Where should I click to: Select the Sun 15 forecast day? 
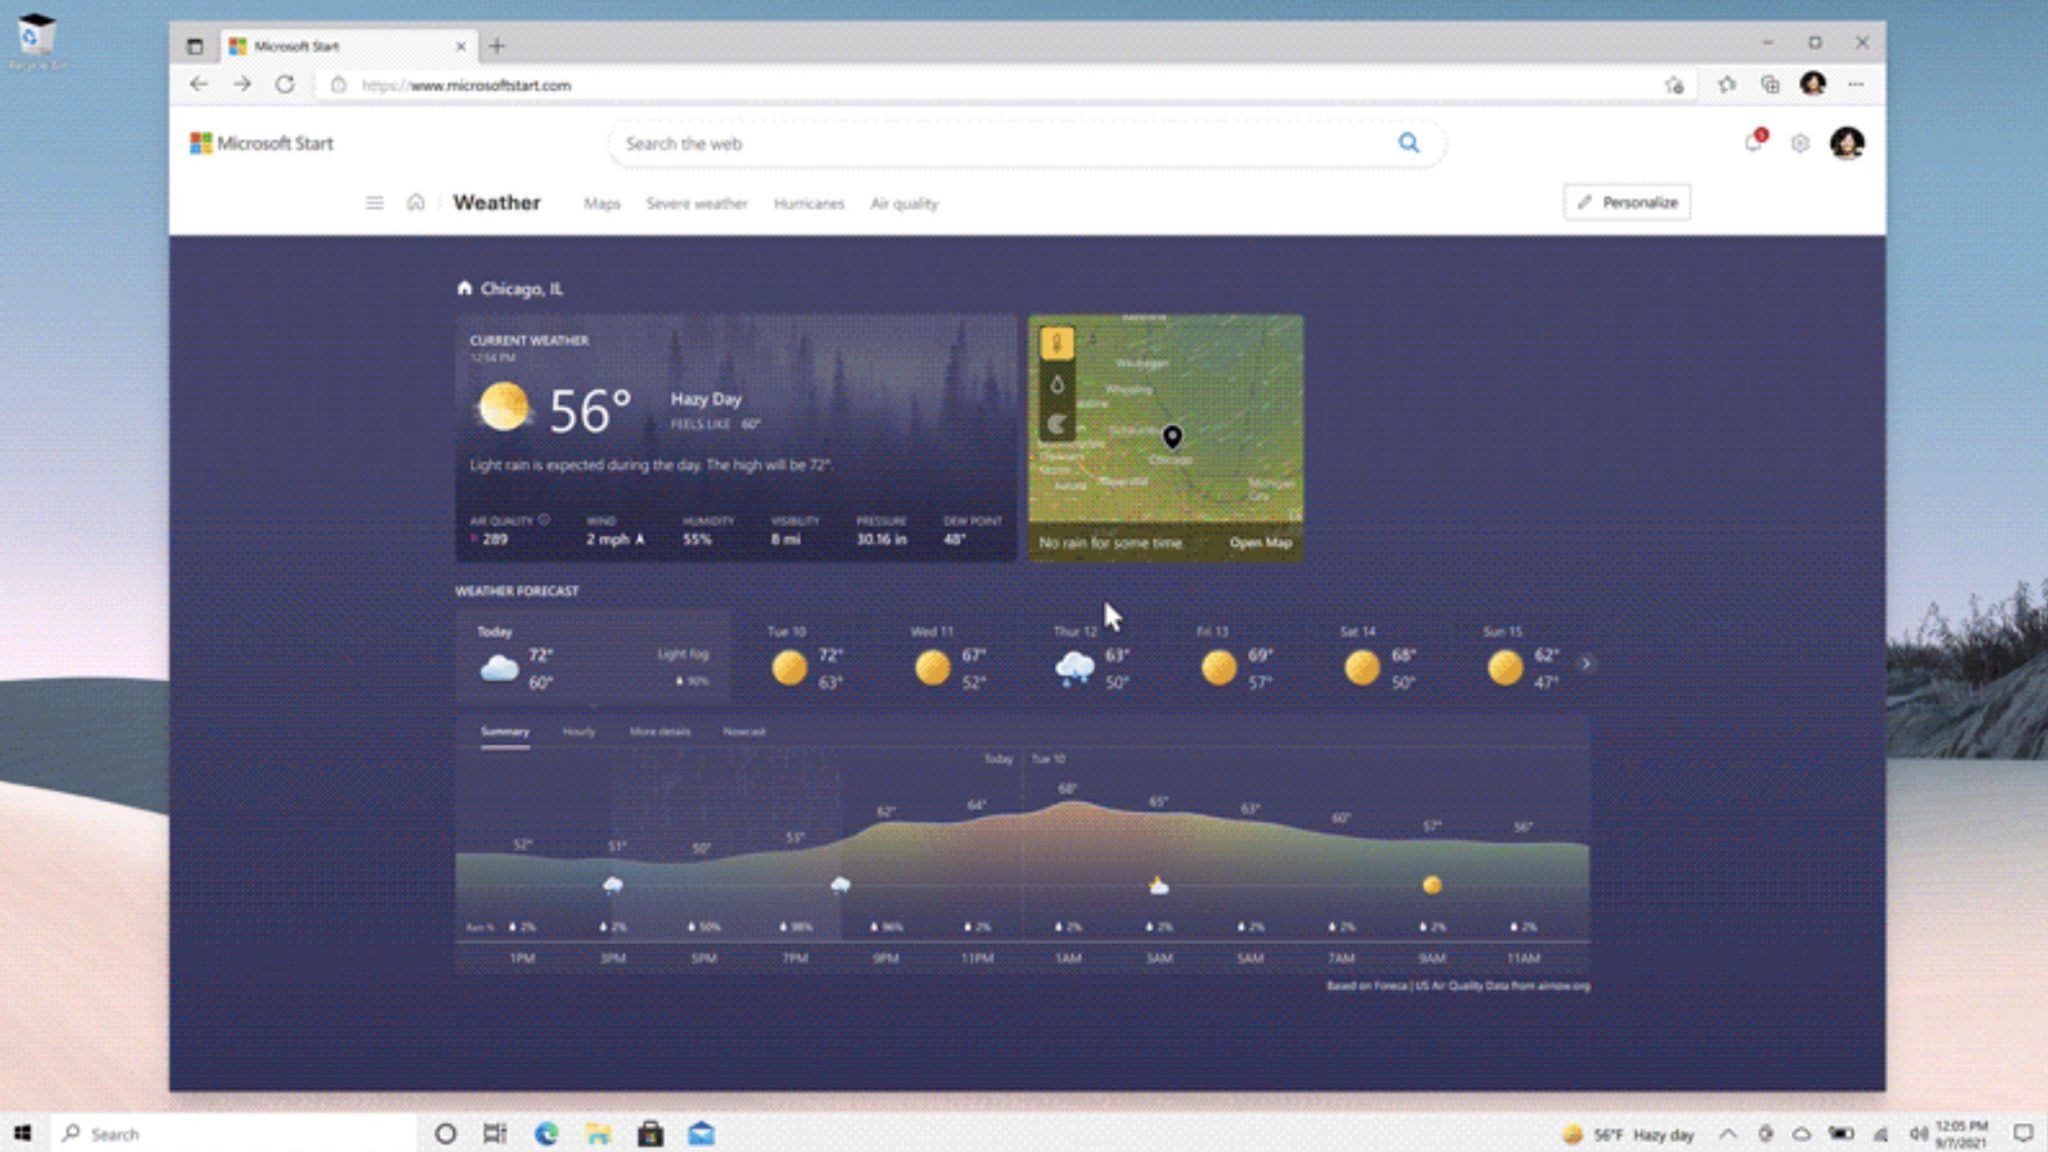click(x=1523, y=659)
